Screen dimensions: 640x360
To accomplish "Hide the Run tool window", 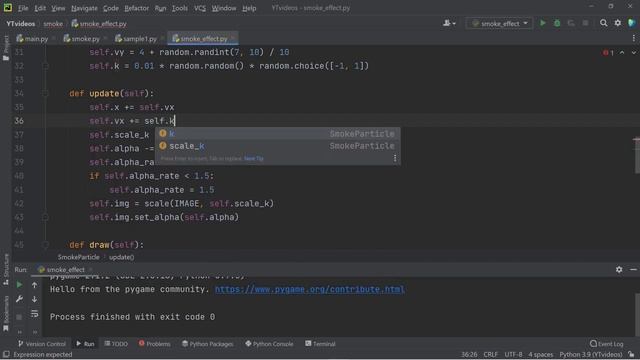I will point(633,269).
